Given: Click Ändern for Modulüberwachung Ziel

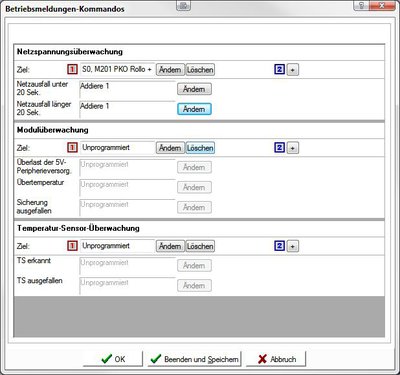Looking at the screenshot, I should click(170, 148).
